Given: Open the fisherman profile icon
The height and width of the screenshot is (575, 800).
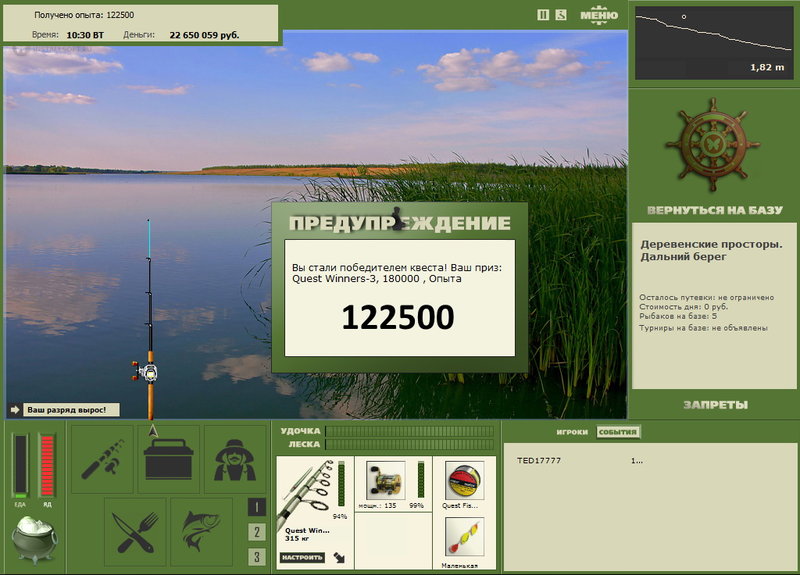Looking at the screenshot, I should coord(235,459).
